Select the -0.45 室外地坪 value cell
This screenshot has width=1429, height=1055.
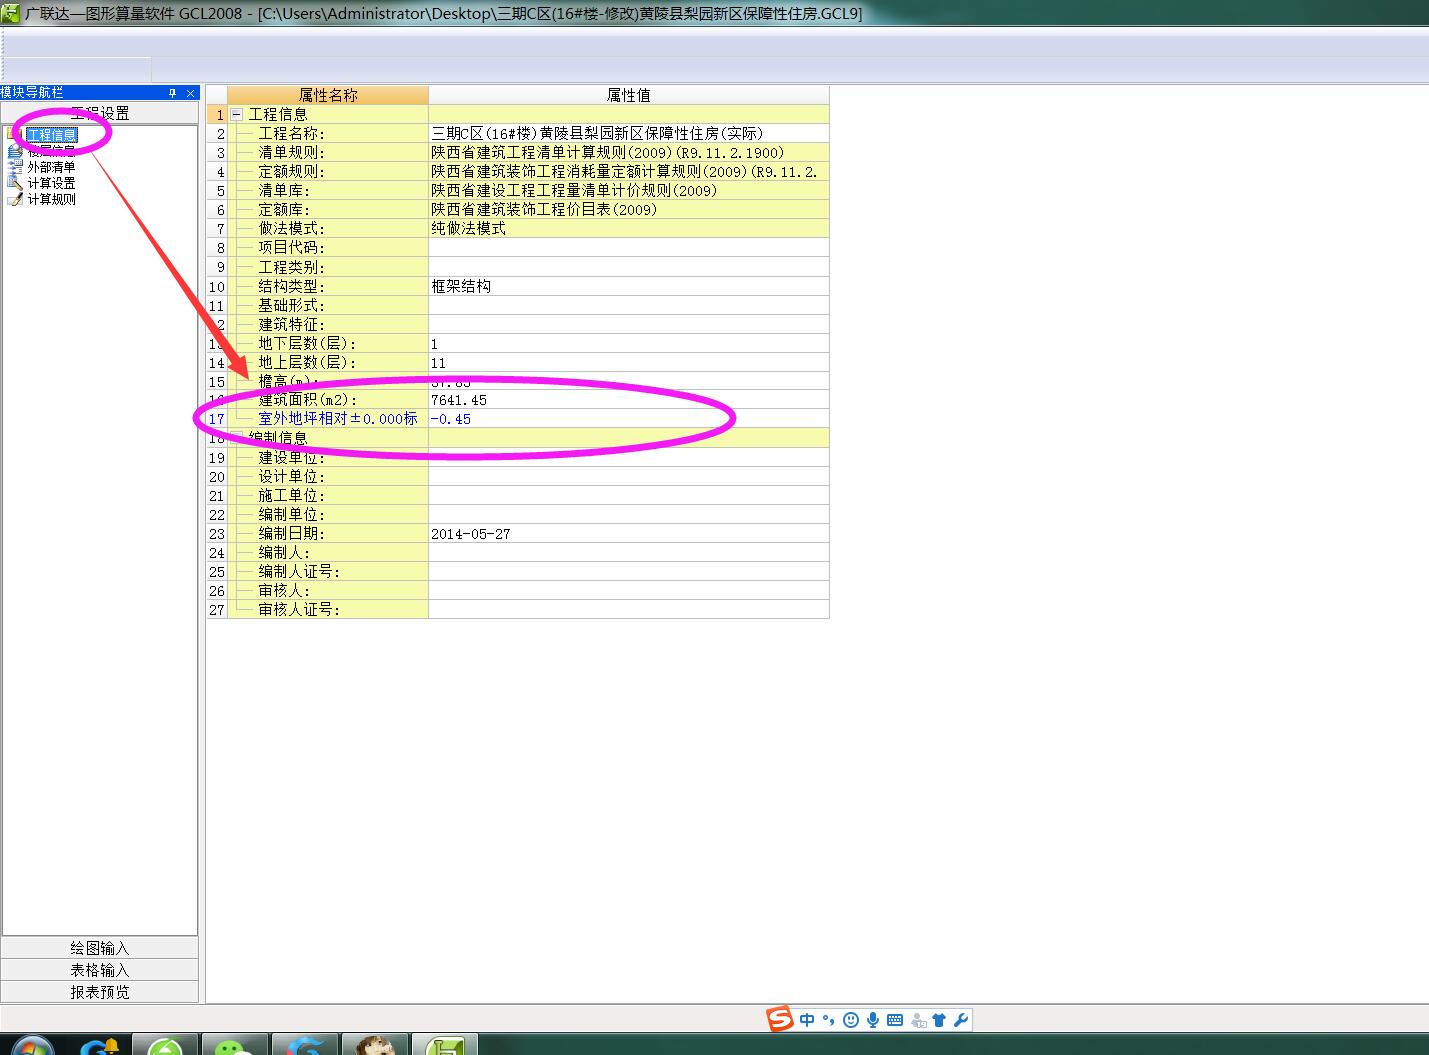coord(629,419)
